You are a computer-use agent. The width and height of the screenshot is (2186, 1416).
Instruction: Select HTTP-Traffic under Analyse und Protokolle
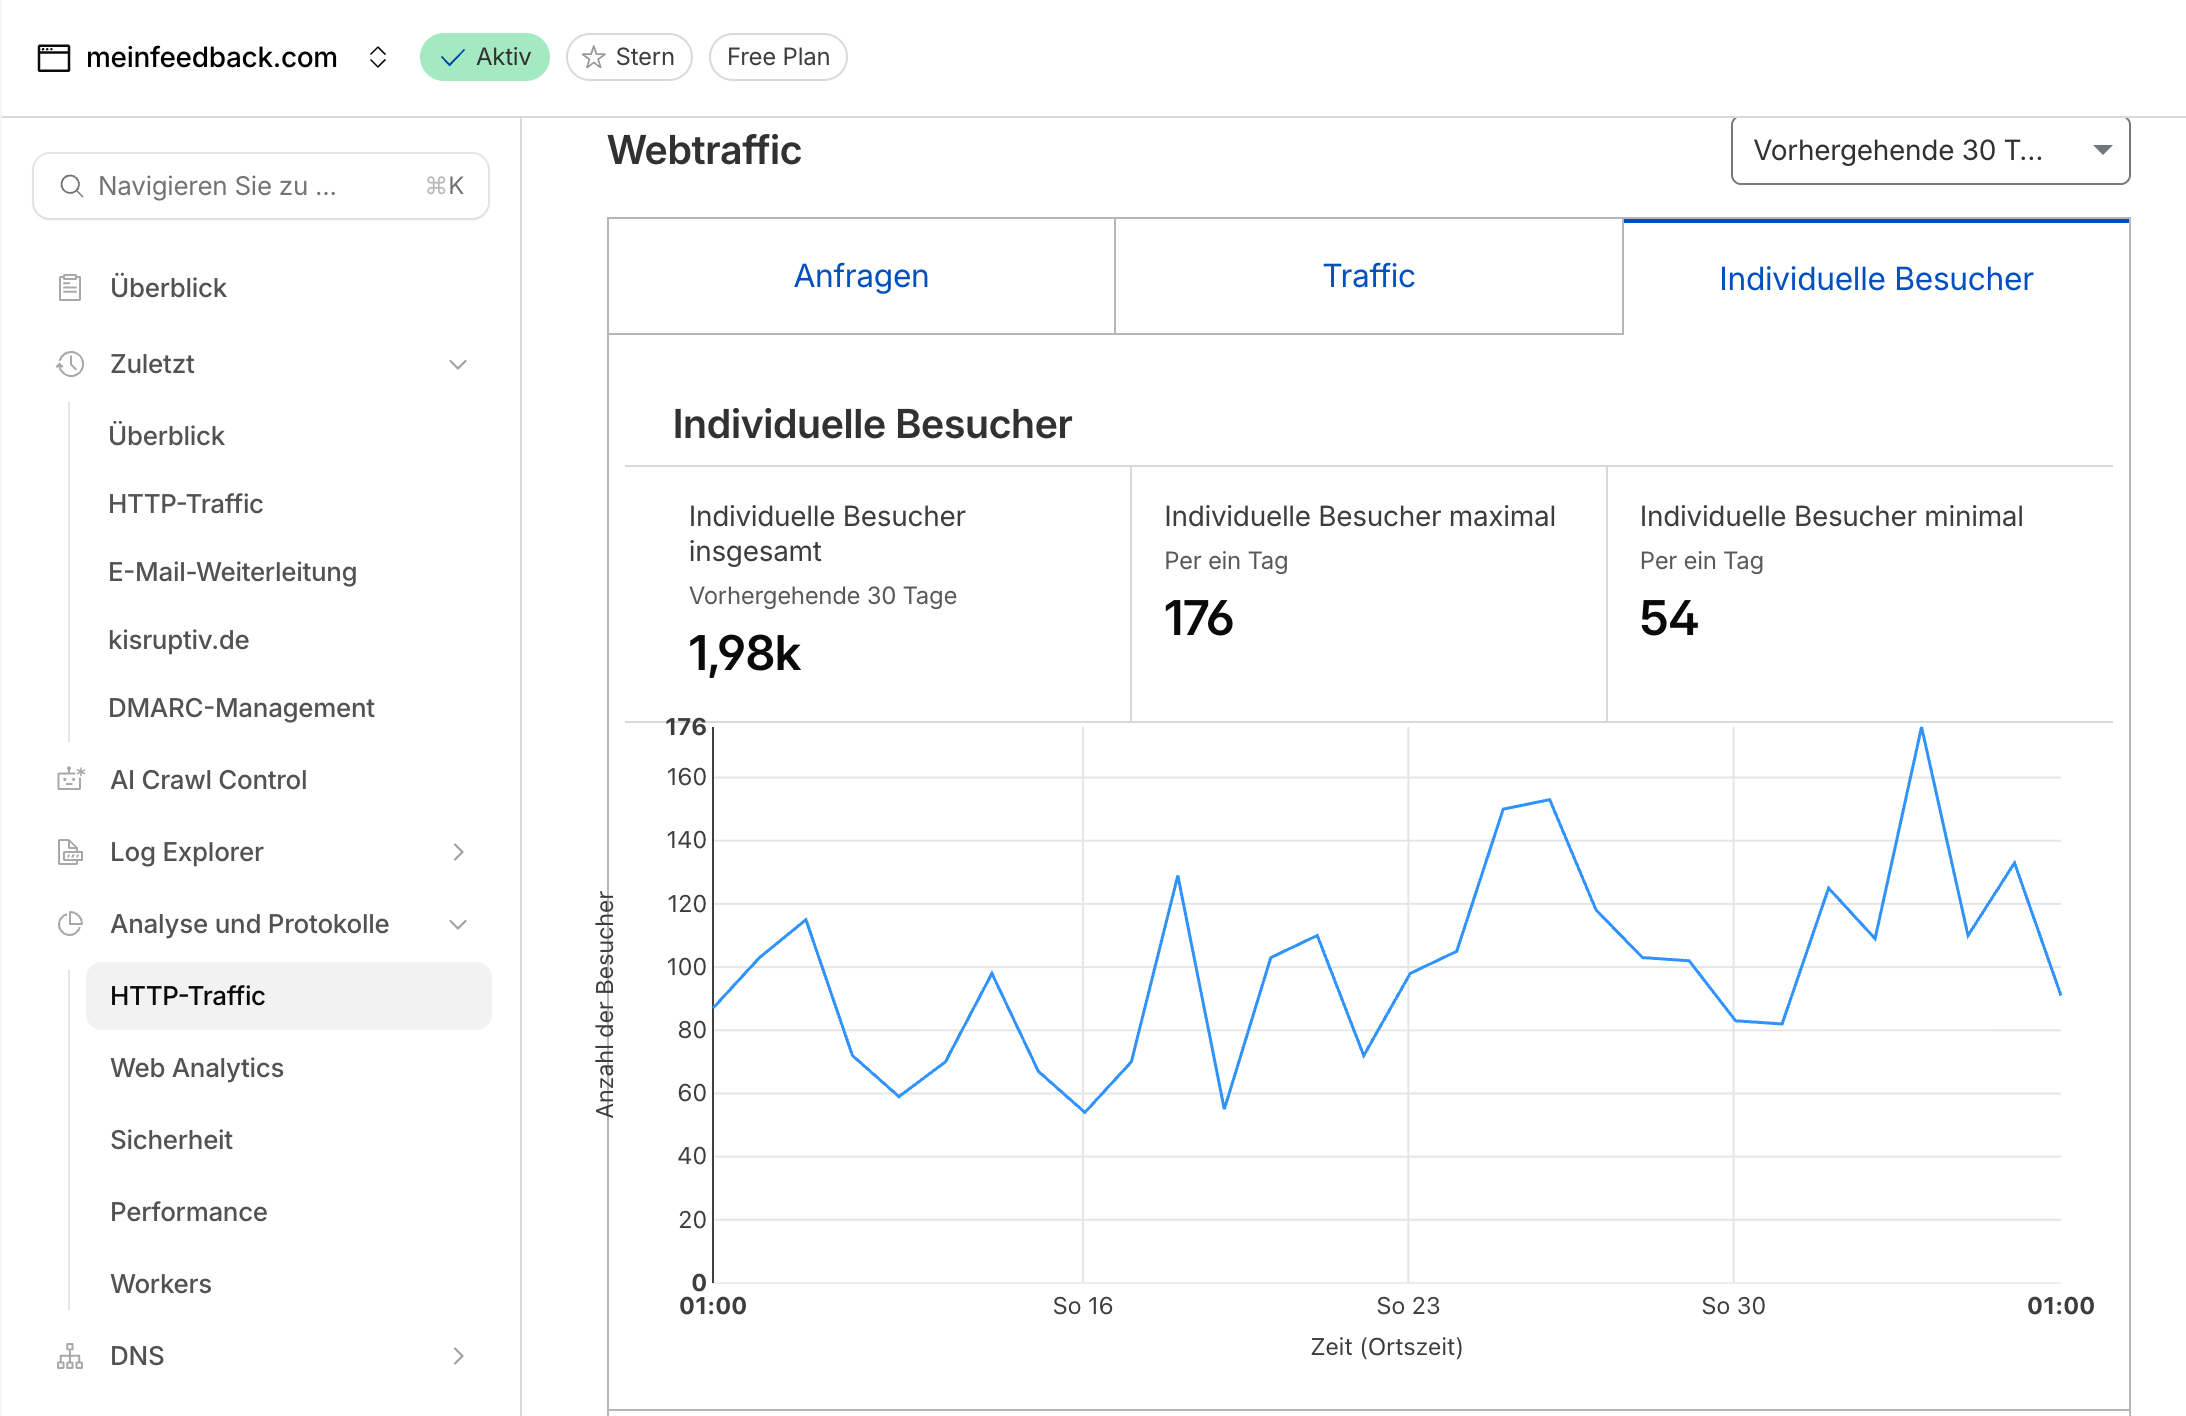pyautogui.click(x=289, y=996)
